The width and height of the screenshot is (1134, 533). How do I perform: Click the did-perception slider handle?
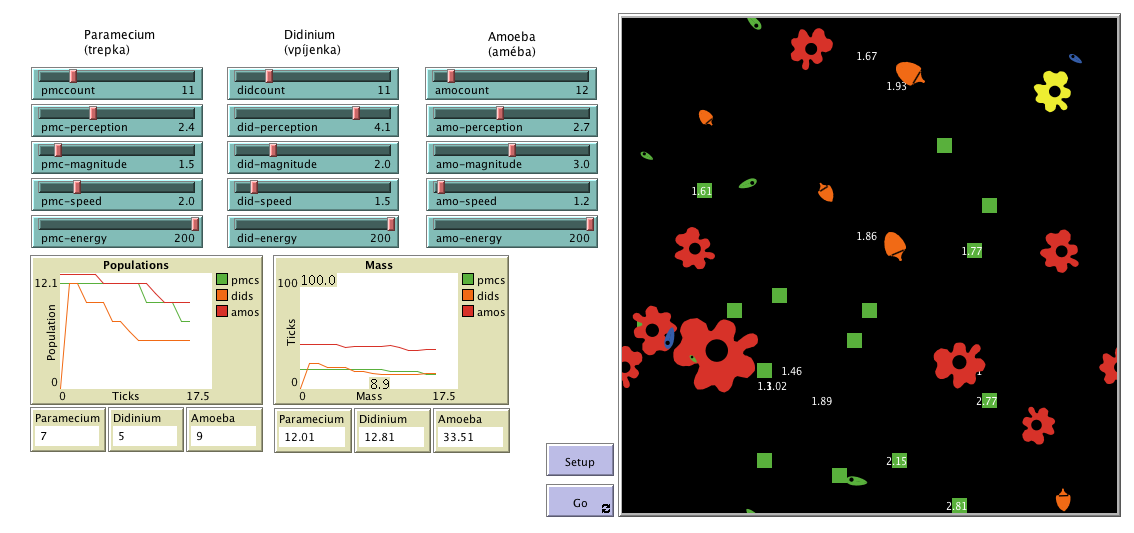click(x=356, y=113)
